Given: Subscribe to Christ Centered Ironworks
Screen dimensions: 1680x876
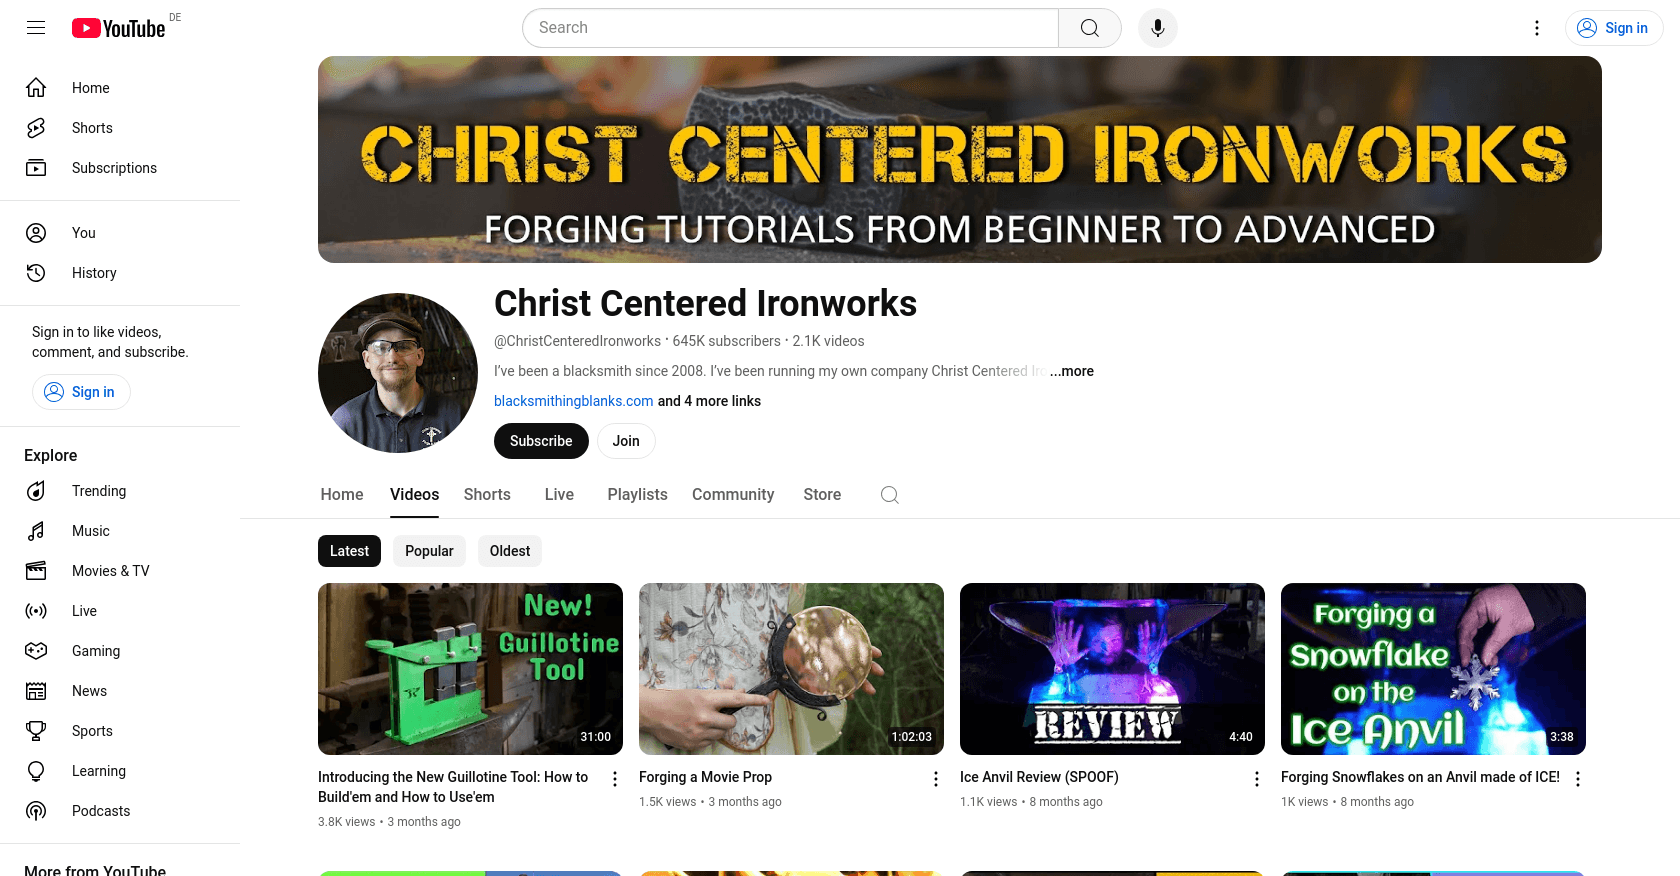Looking at the screenshot, I should 541,441.
